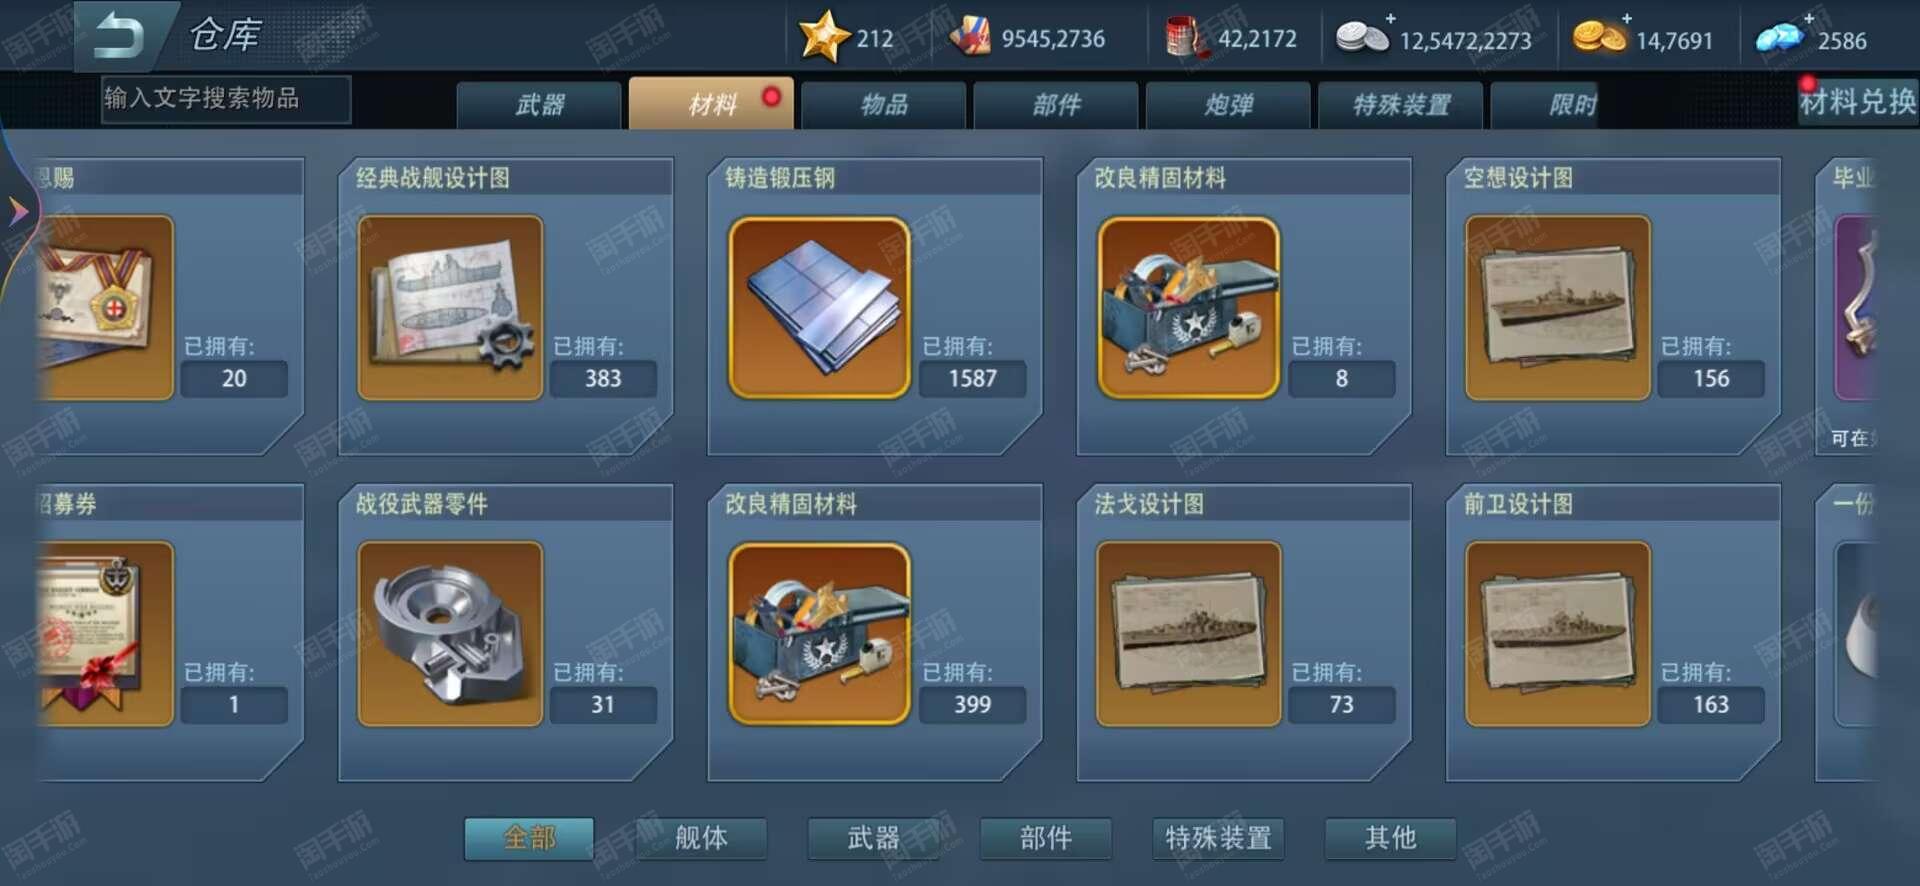The height and width of the screenshot is (886, 1920).
Task: Tap the gold star currency icon
Action: (x=823, y=37)
